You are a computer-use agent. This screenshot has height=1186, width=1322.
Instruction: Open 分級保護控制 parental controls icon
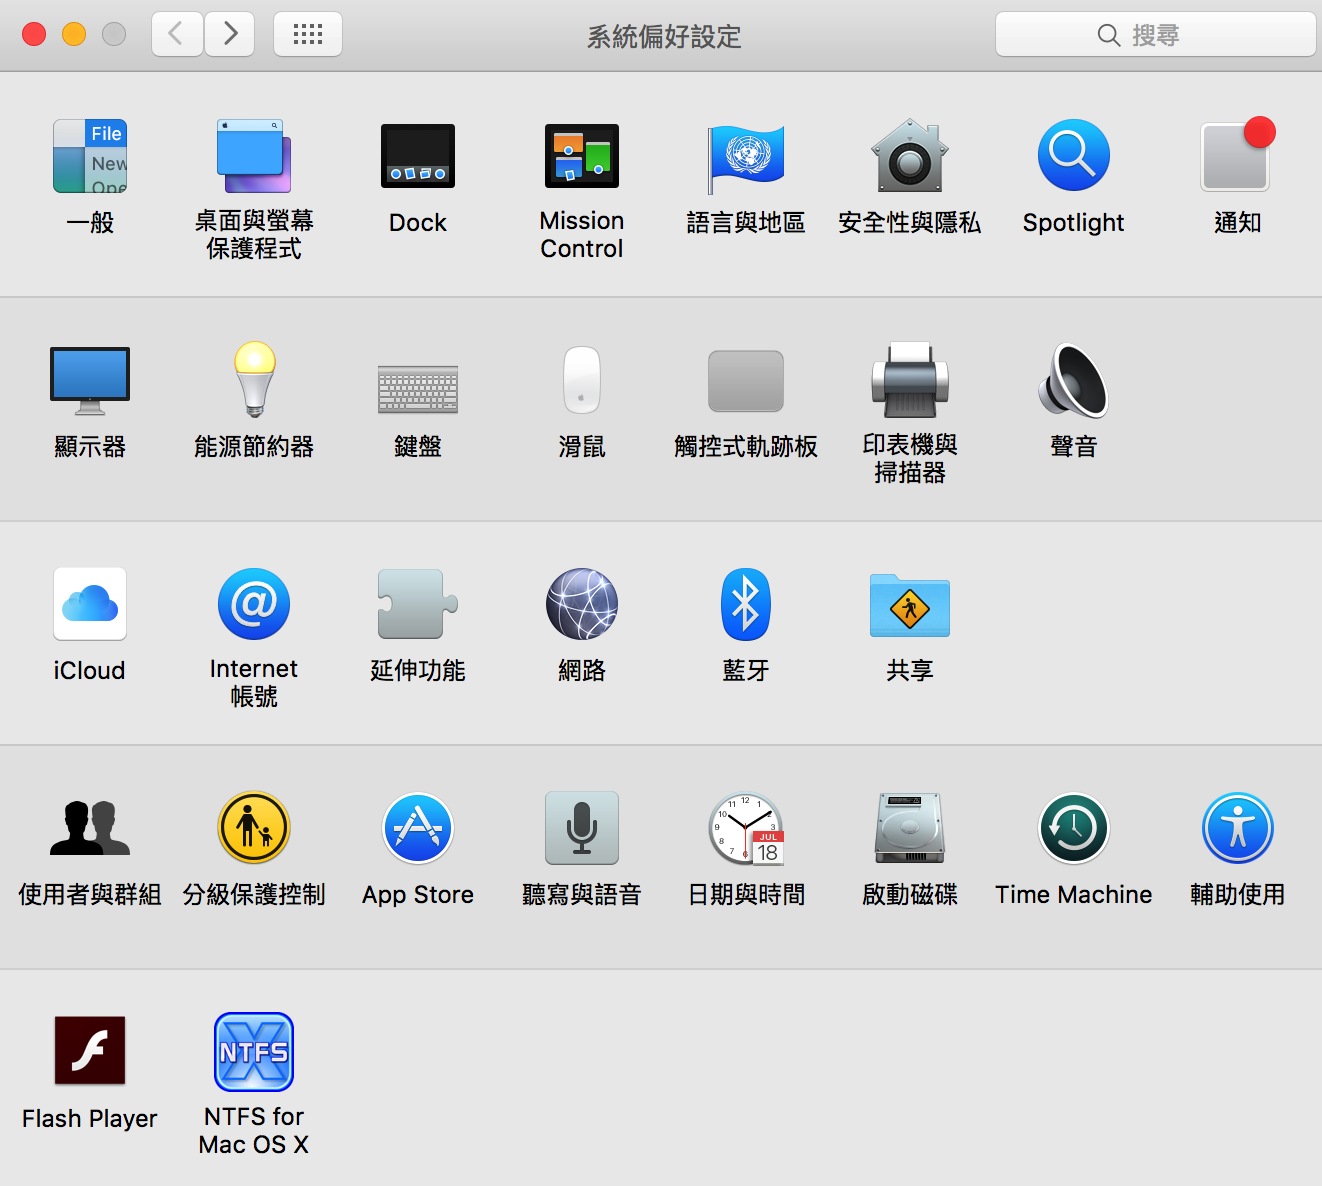point(254,828)
